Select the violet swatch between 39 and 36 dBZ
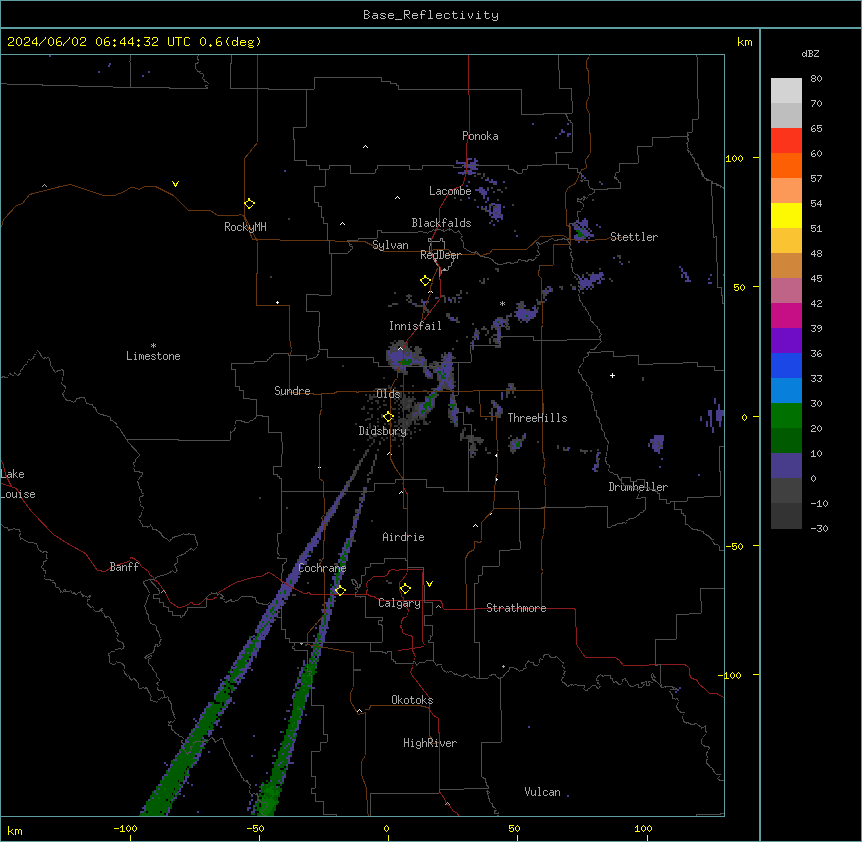 click(786, 341)
